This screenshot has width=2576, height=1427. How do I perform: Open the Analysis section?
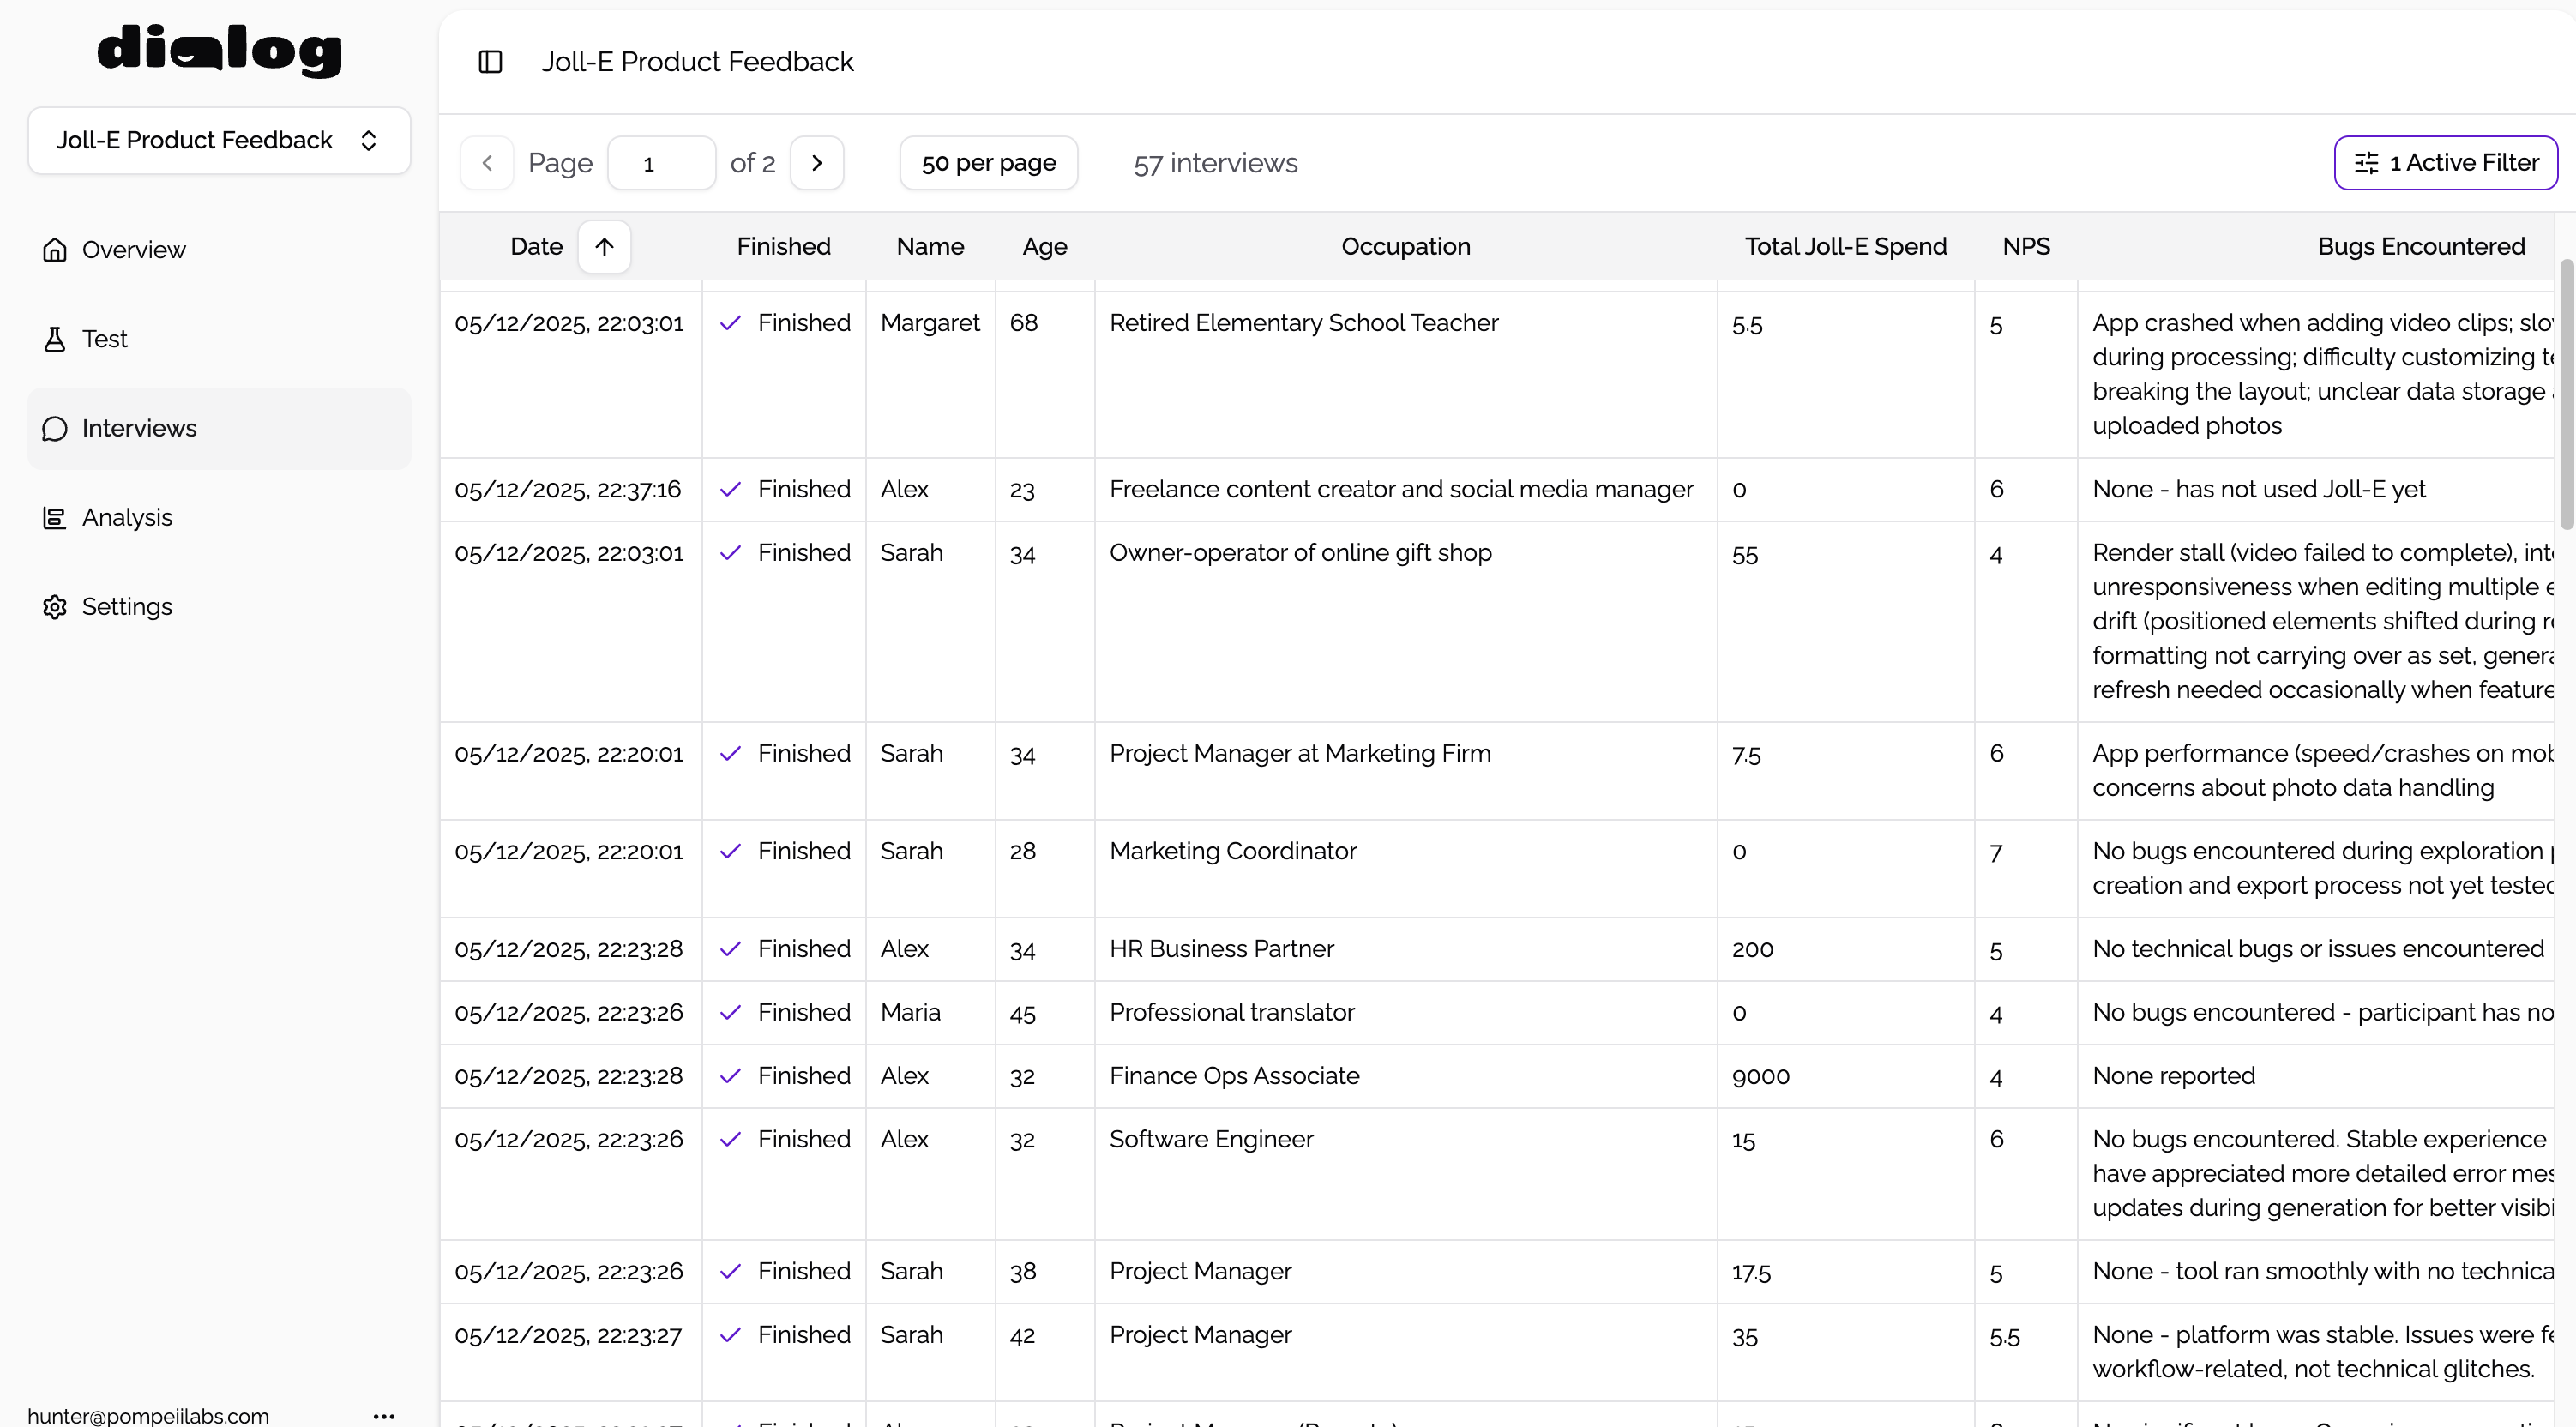127,518
